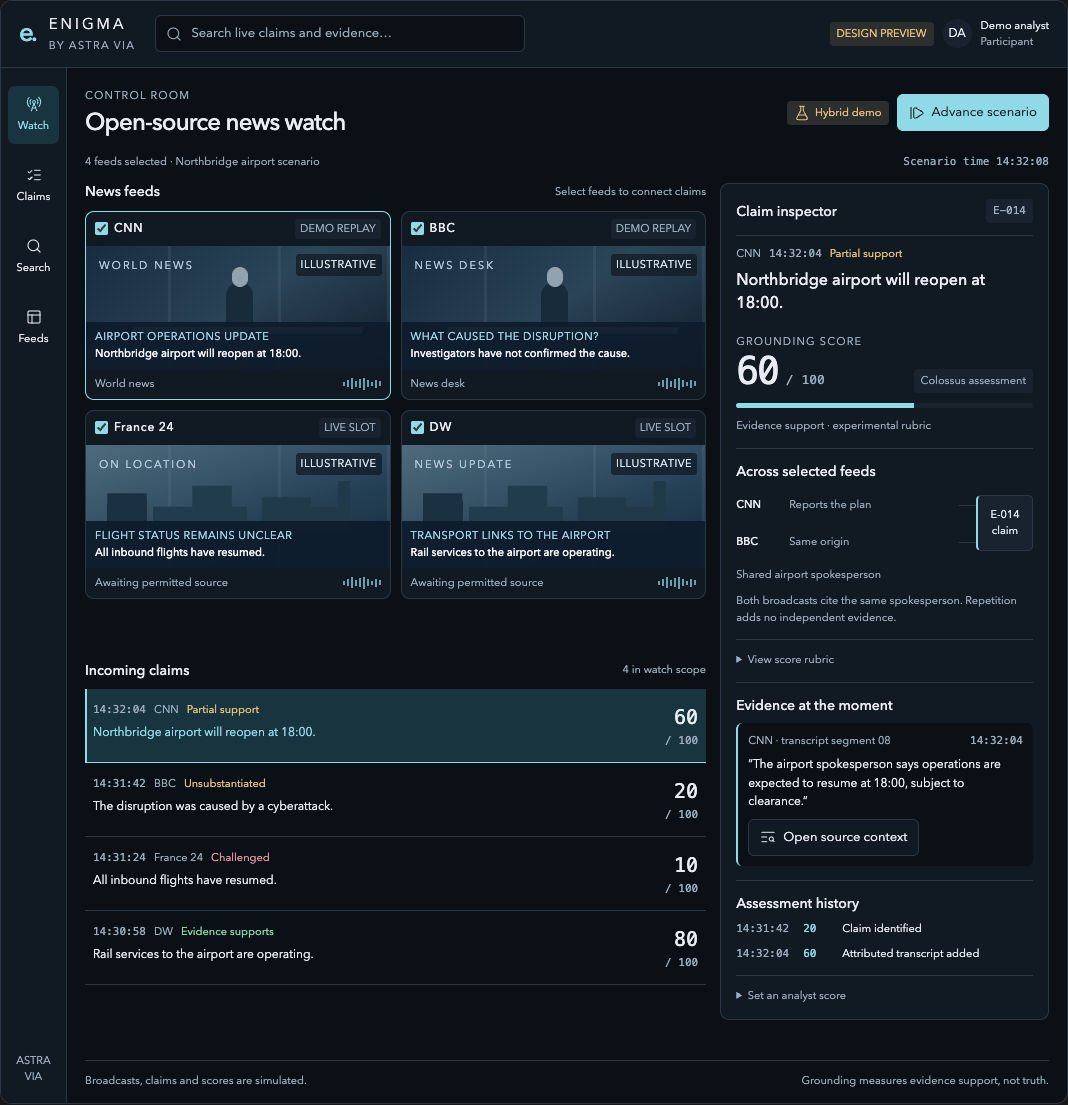
Task: Click the search magnifier icon in the search bar
Action: pyautogui.click(x=173, y=33)
